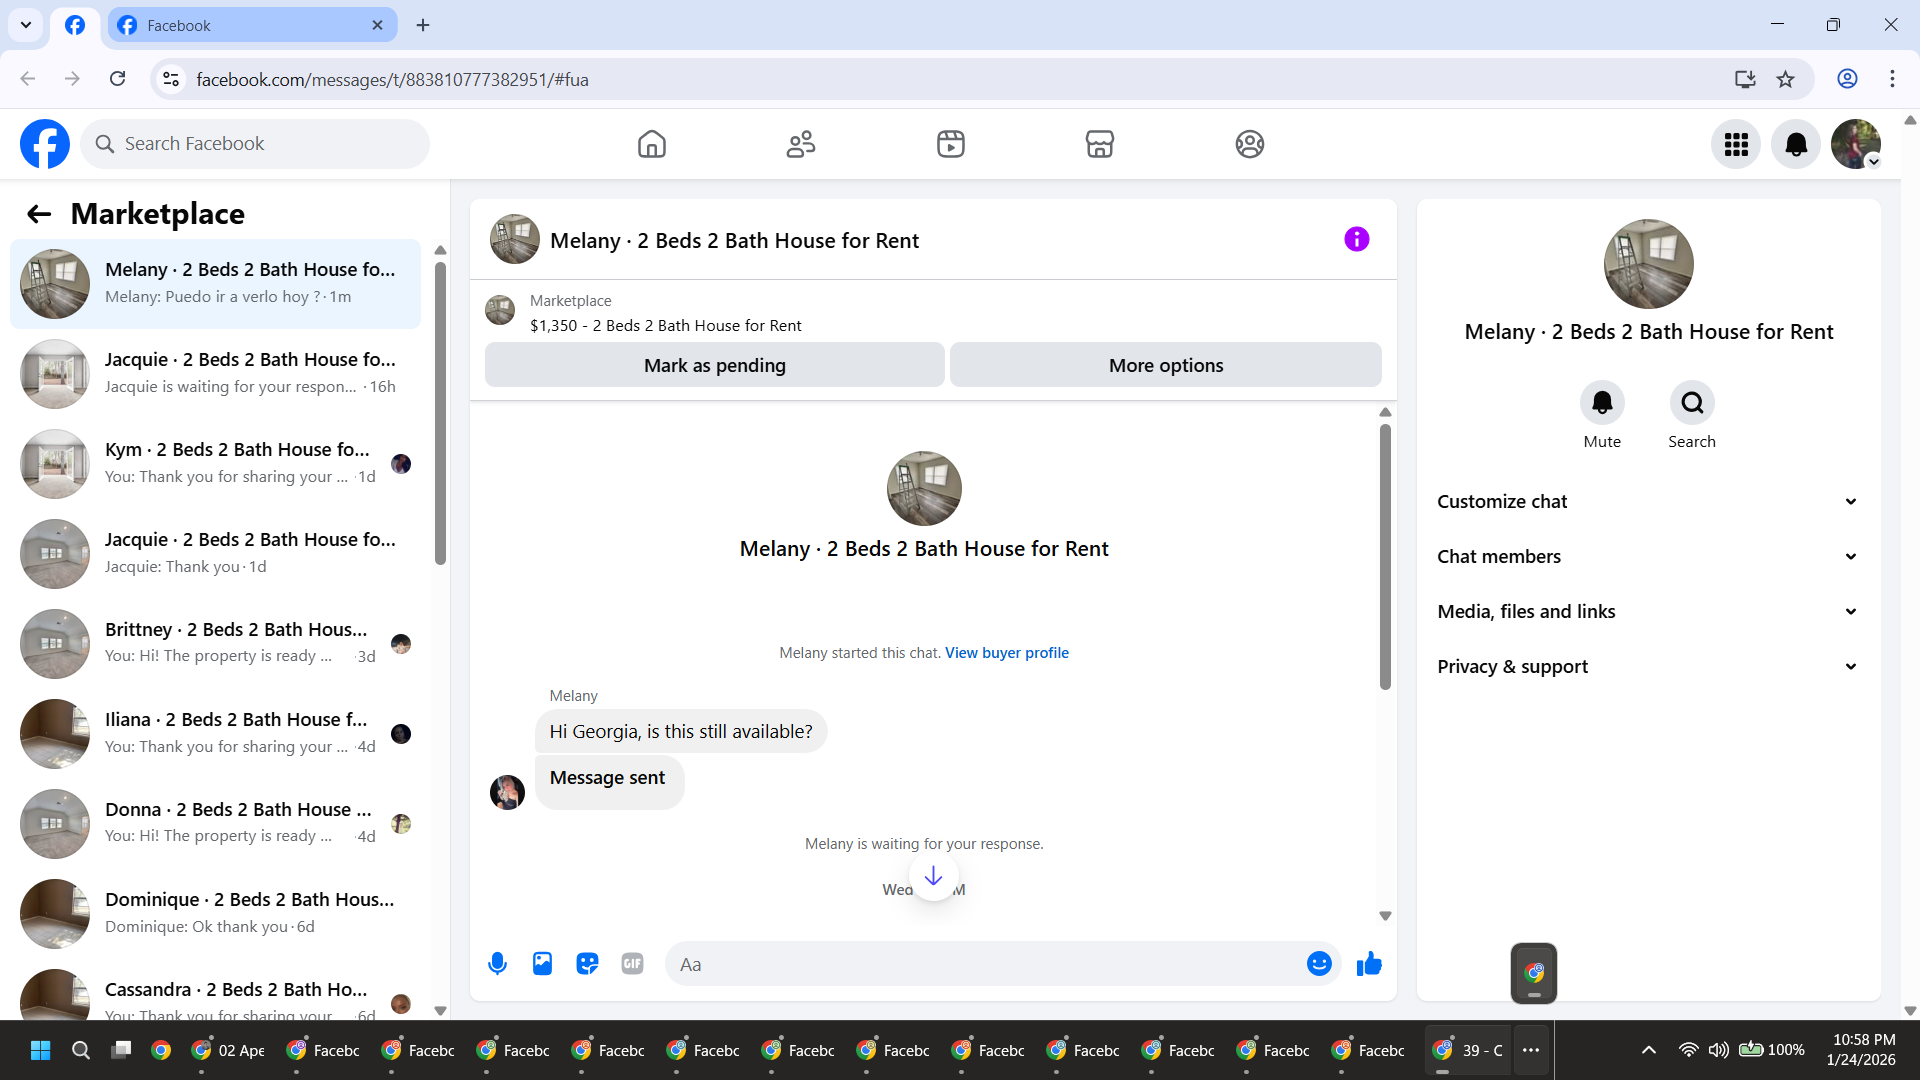
Task: Open the Marketplace icon in top navigation
Action: coord(1099,144)
